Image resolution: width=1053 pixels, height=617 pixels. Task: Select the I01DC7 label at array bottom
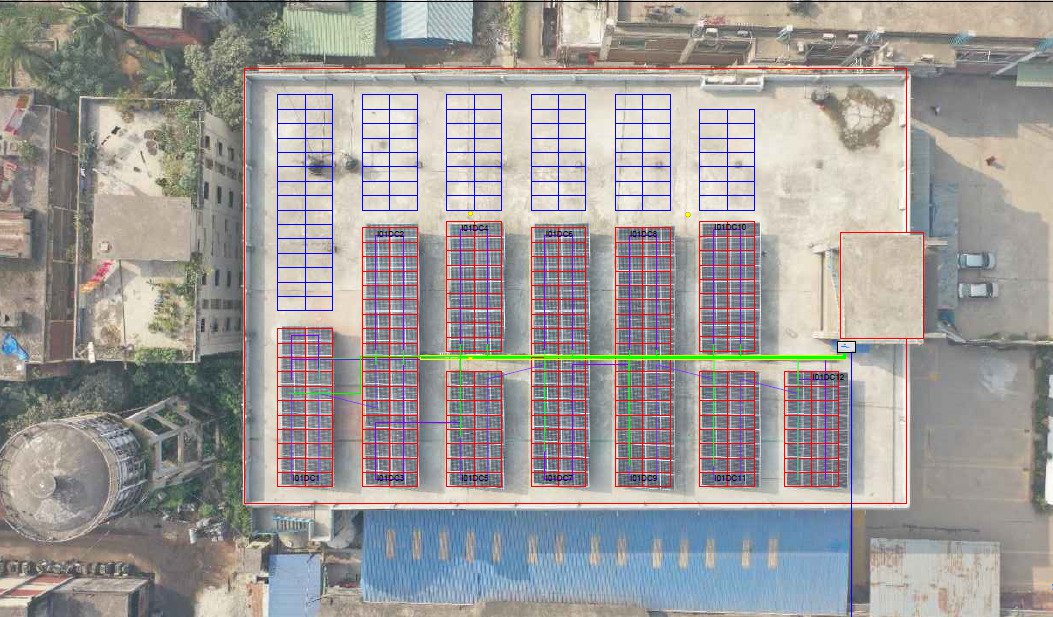(x=559, y=479)
